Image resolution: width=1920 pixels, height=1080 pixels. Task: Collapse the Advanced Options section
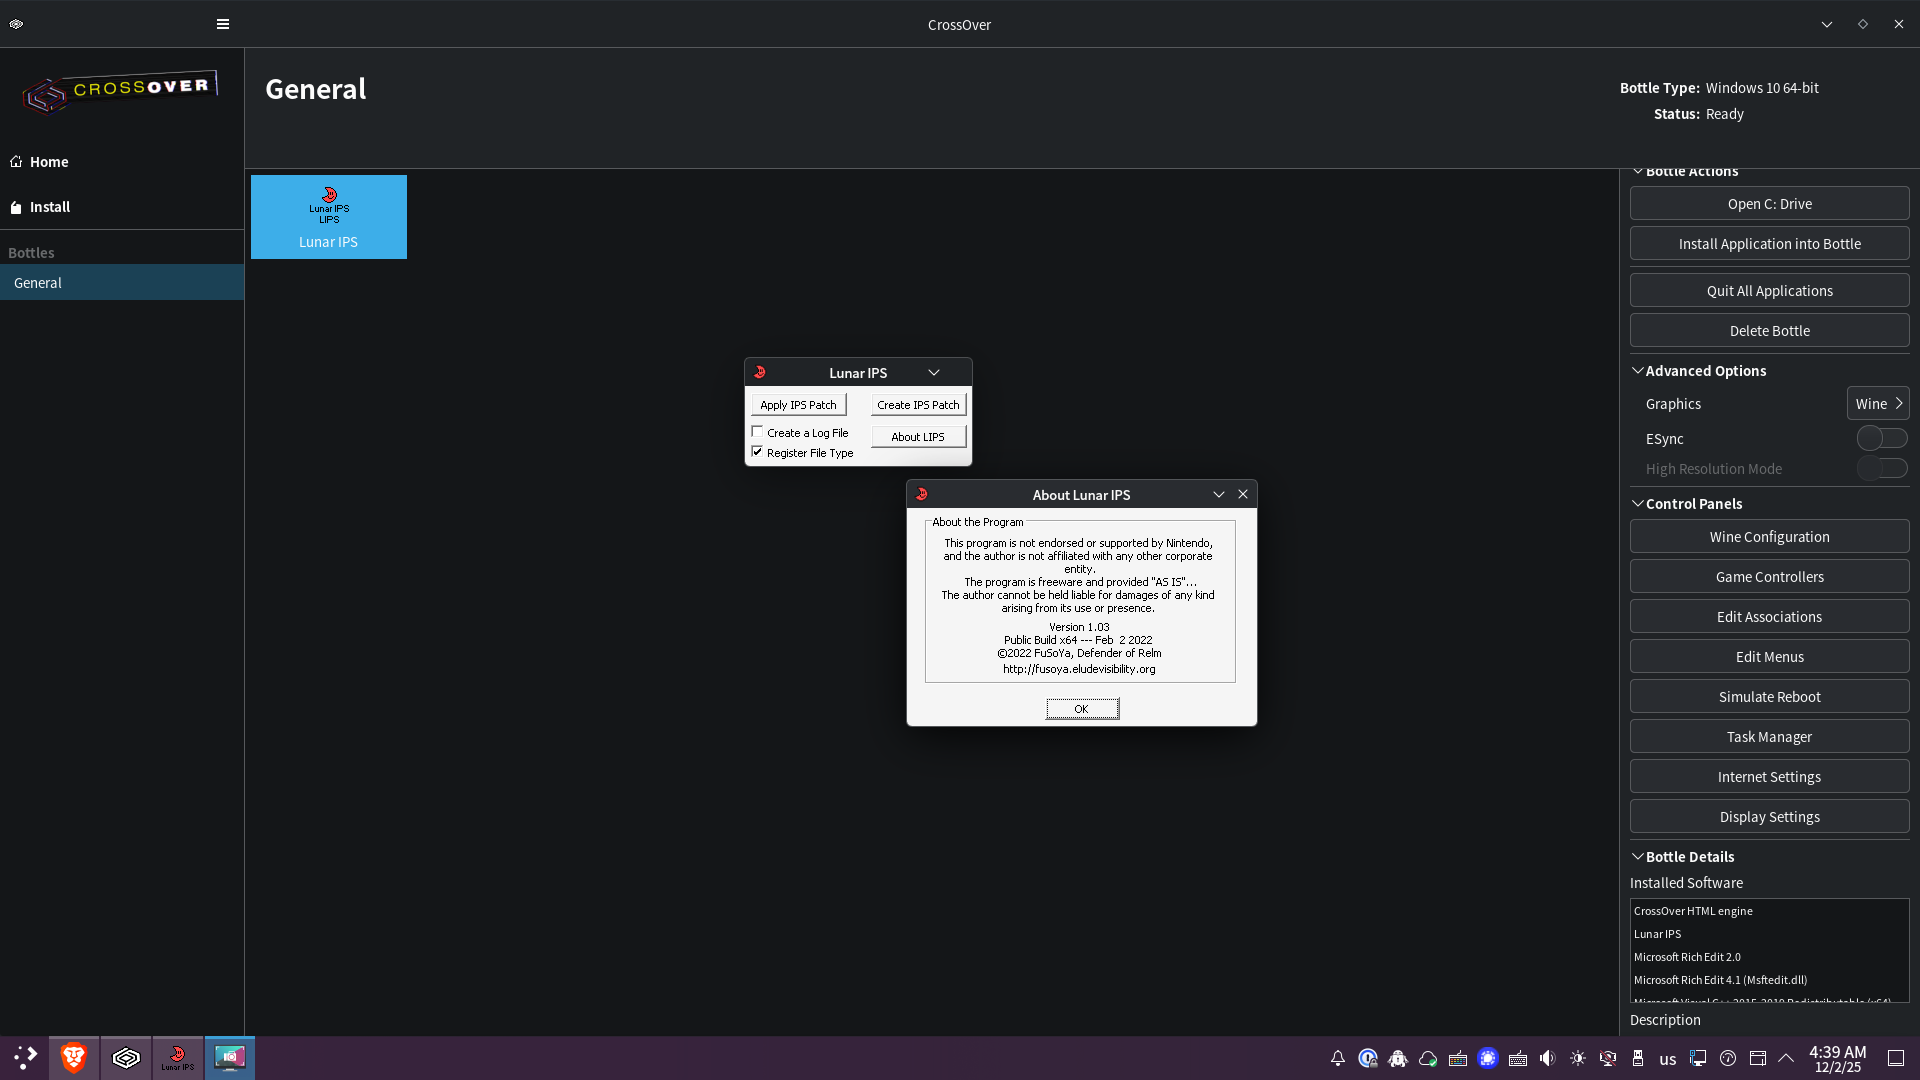1637,371
